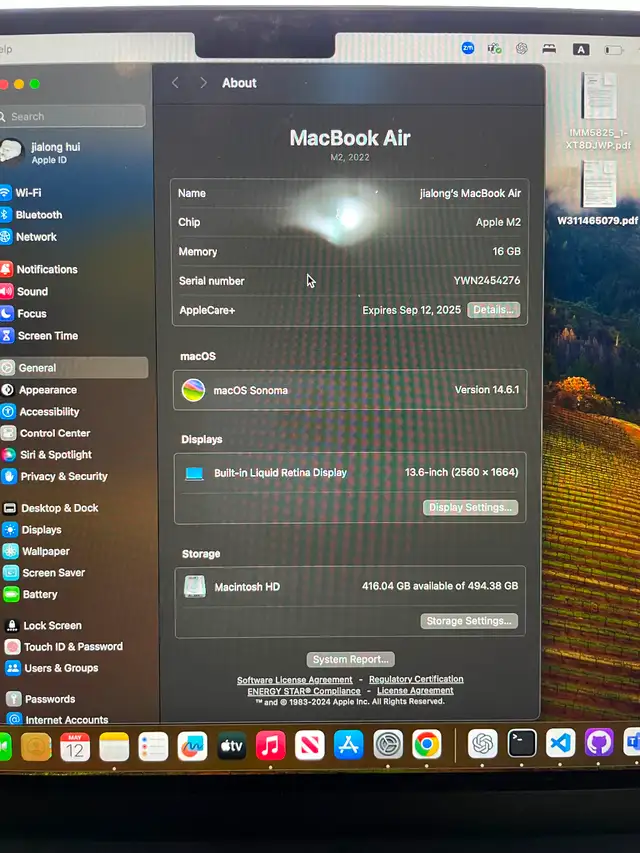Image resolution: width=640 pixels, height=853 pixels.
Task: Click the "Version 14.6.1" text
Action: pos(487,390)
